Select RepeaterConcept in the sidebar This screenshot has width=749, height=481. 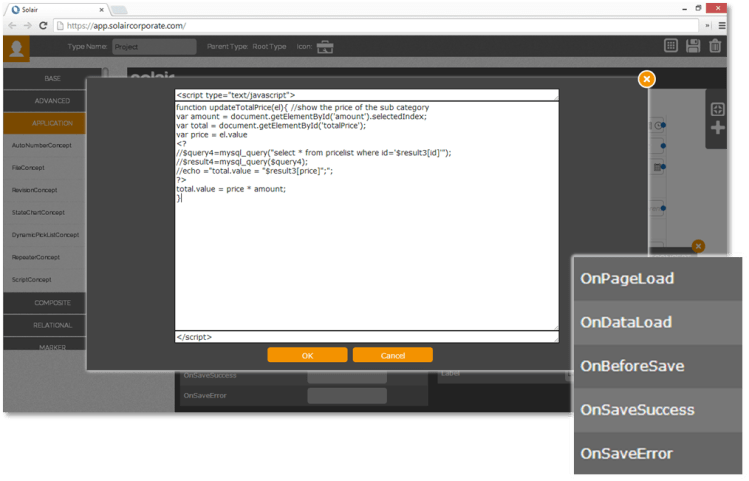click(x=36, y=257)
